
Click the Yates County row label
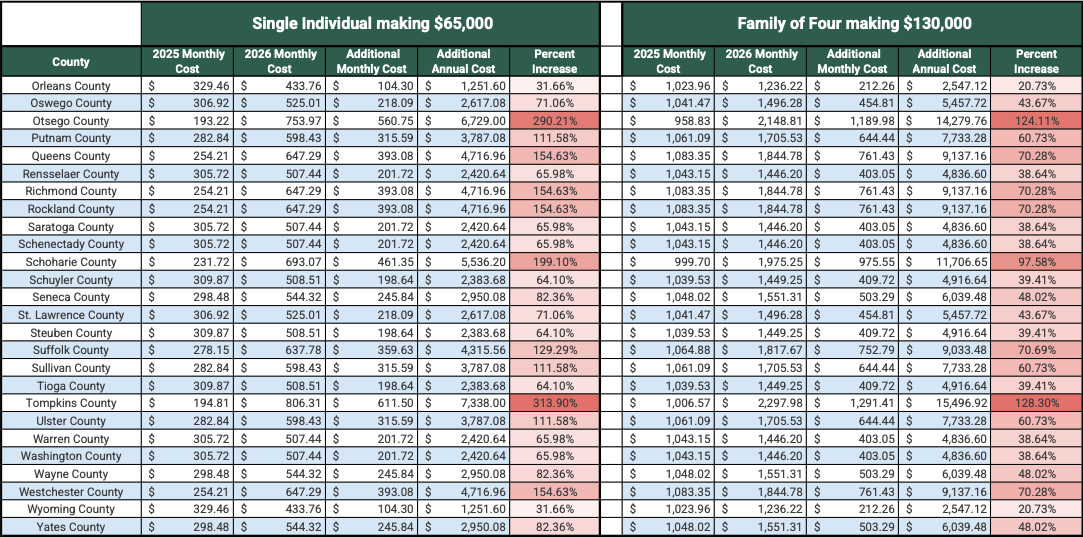pyautogui.click(x=71, y=527)
